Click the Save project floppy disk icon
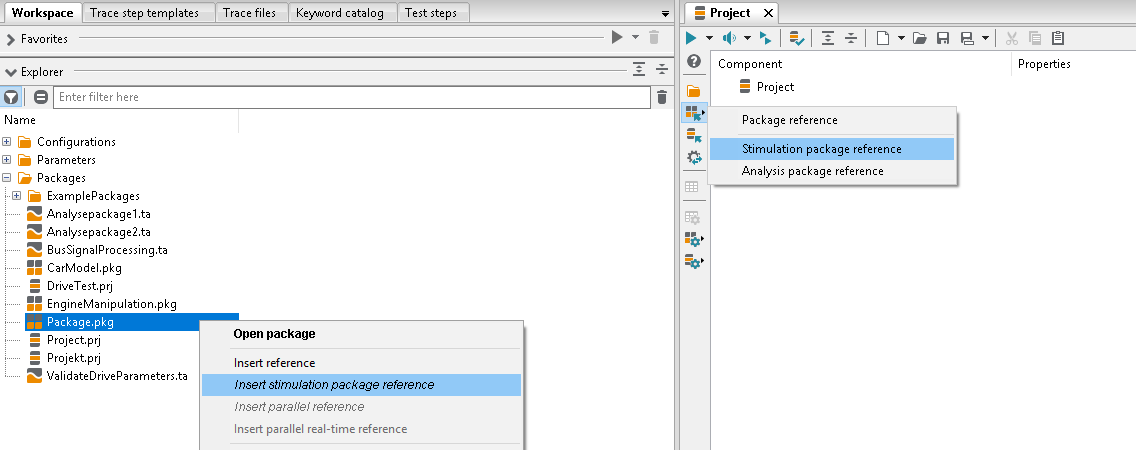The height and width of the screenshot is (450, 1136). click(x=943, y=38)
